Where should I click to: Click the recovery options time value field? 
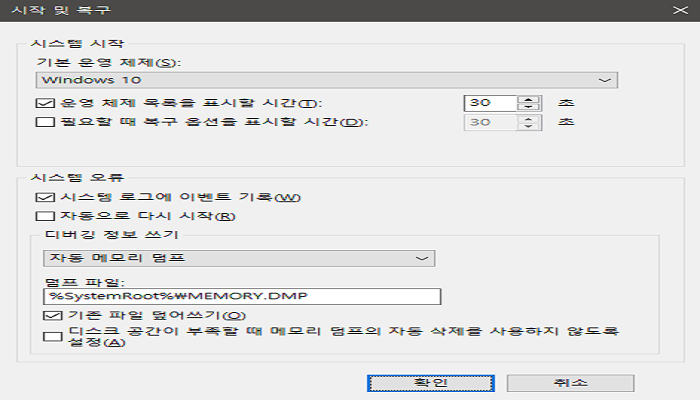click(x=490, y=123)
